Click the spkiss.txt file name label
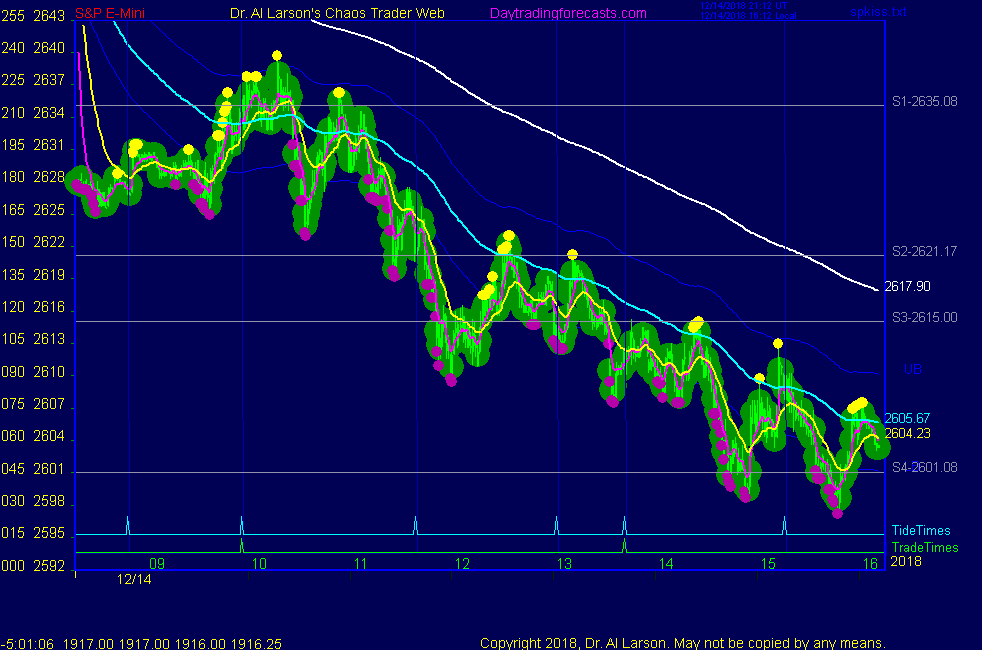This screenshot has height=650, width=982. click(878, 12)
